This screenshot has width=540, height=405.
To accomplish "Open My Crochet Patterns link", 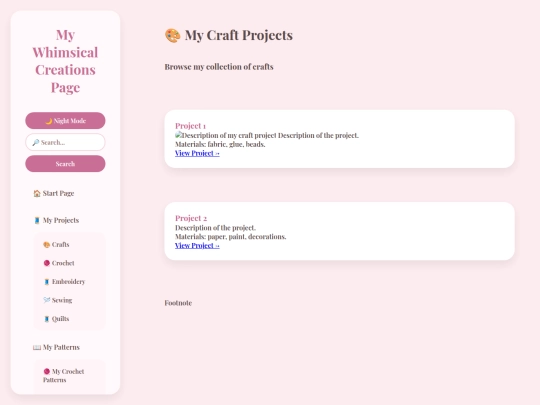I will (64, 375).
